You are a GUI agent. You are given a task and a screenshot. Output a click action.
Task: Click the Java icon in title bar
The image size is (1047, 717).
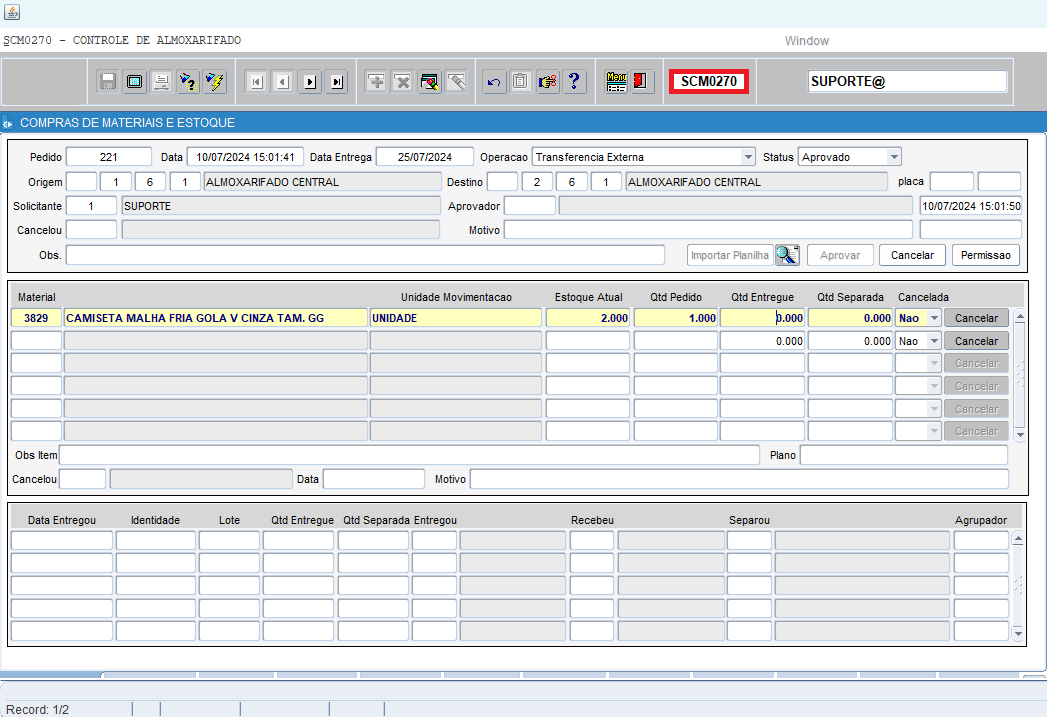point(12,12)
